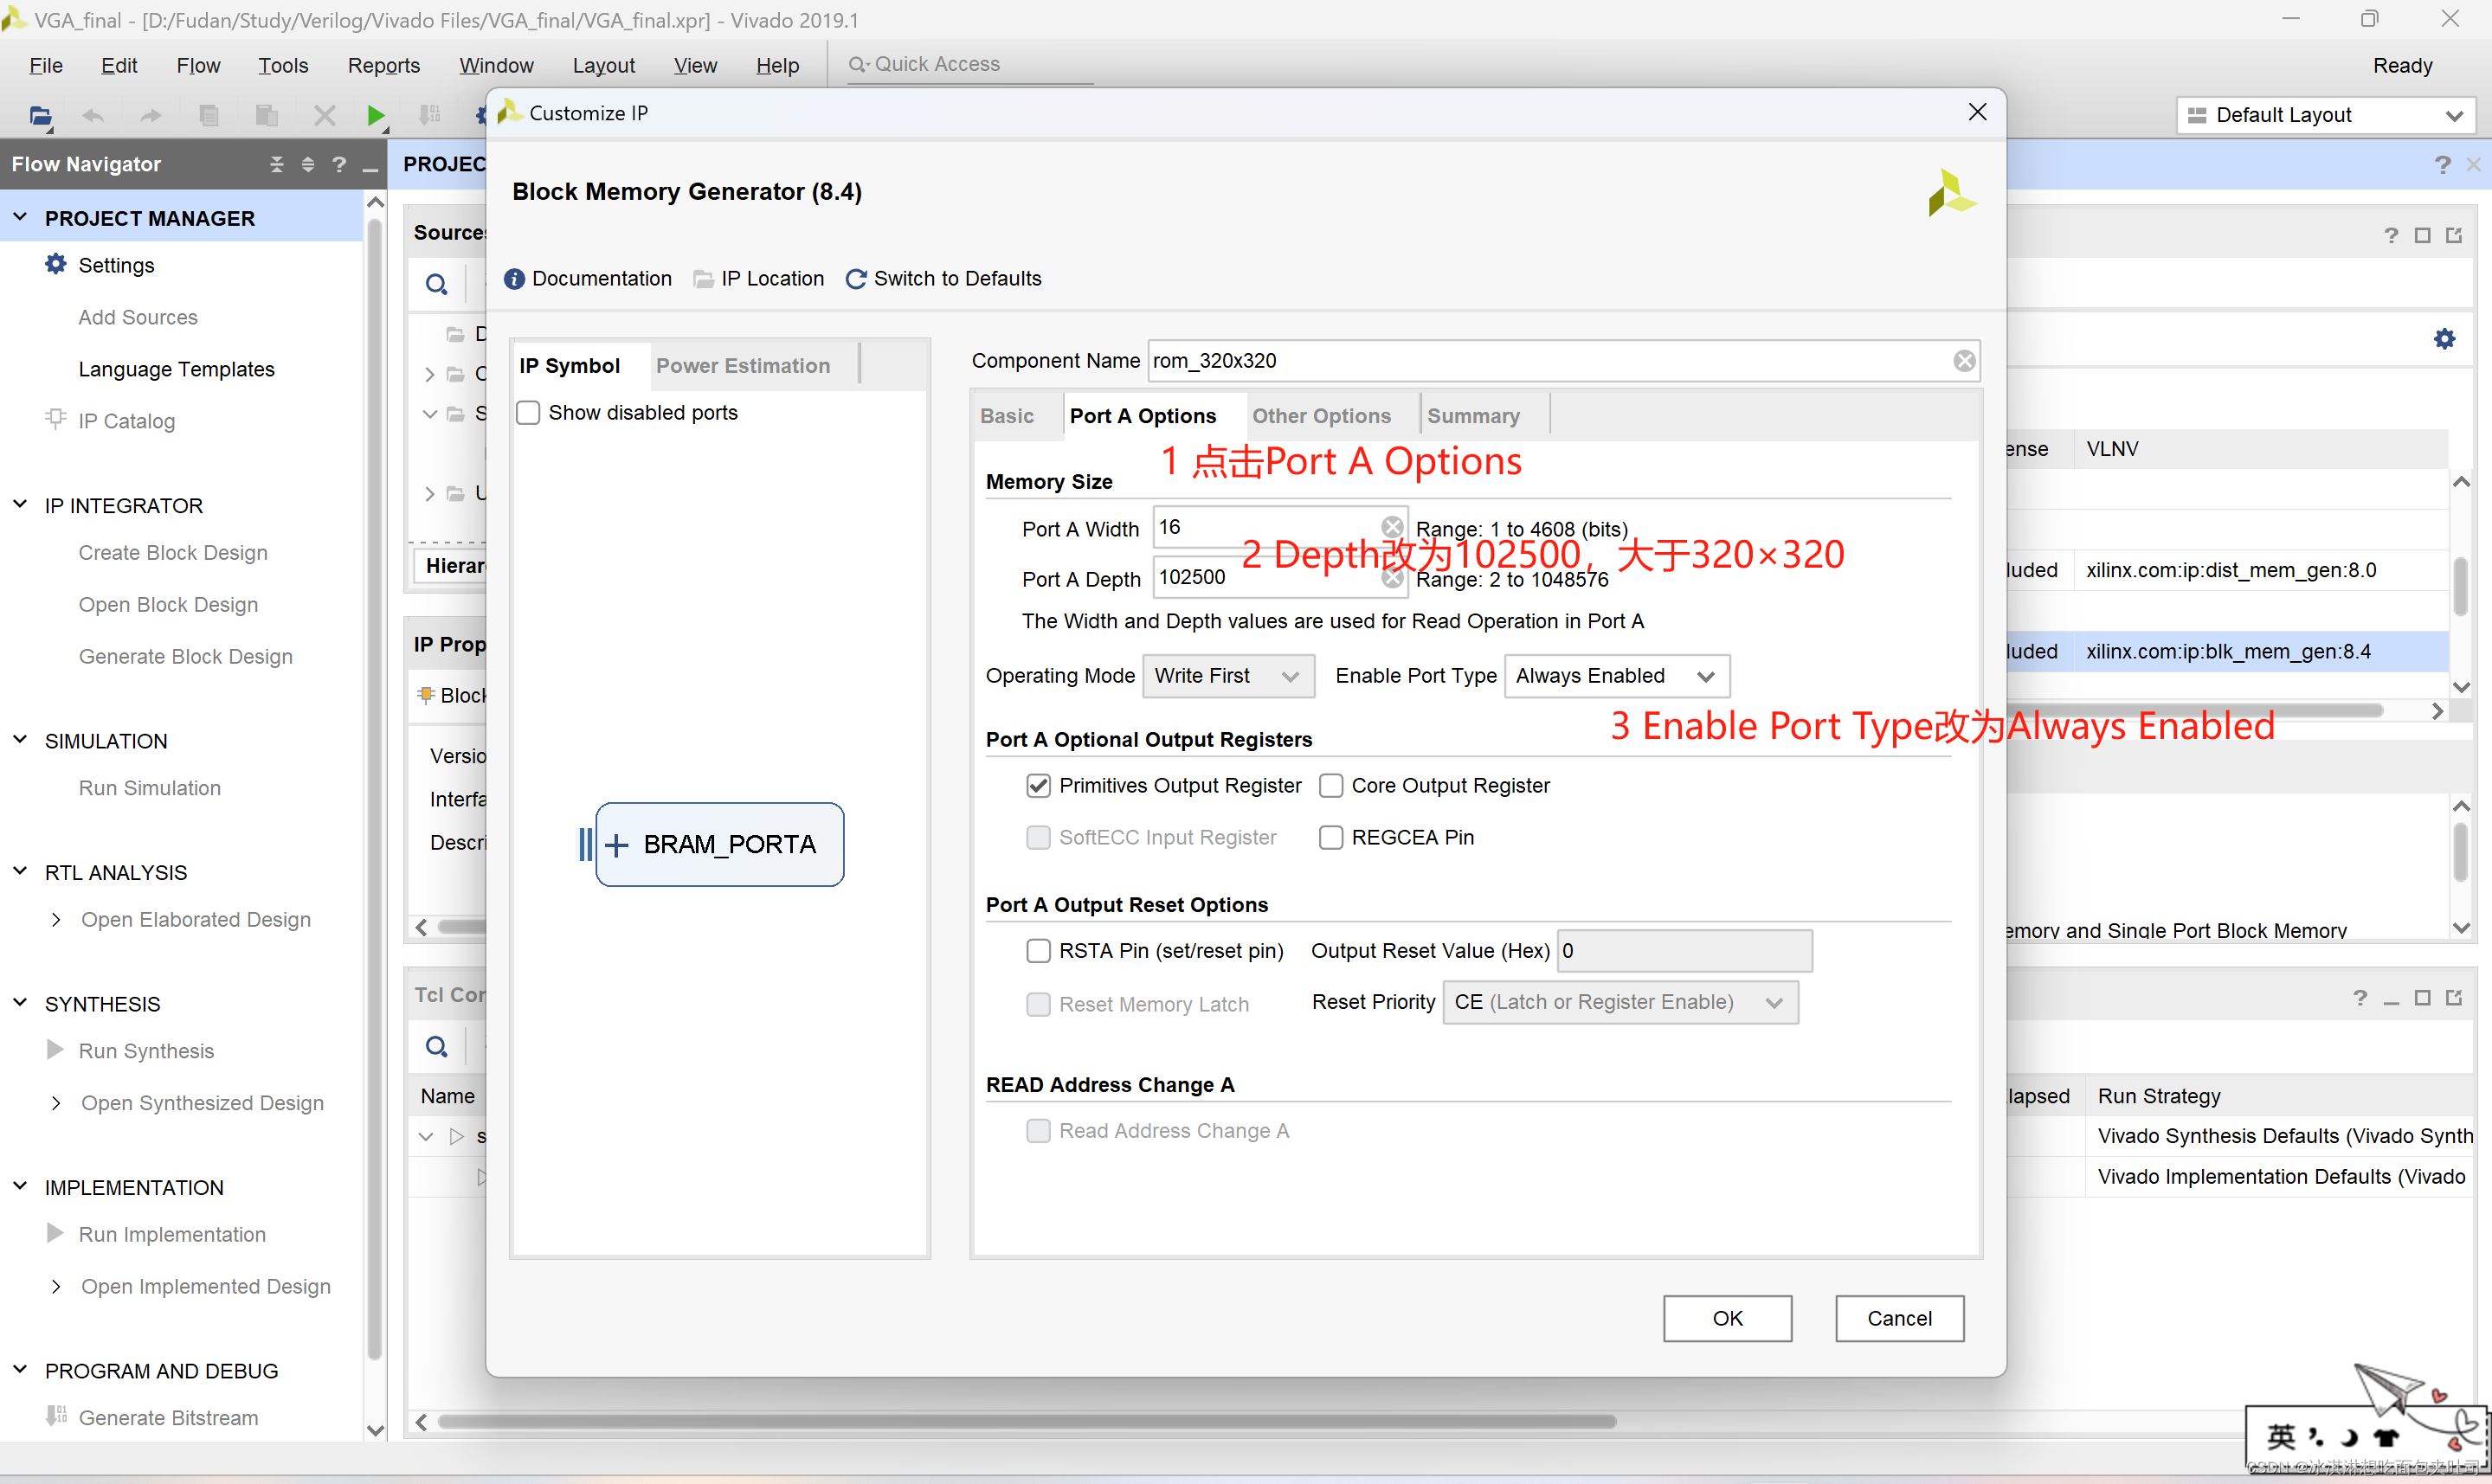Click Run Implementation play icon
This screenshot has height=1484, width=2492.
(56, 1233)
